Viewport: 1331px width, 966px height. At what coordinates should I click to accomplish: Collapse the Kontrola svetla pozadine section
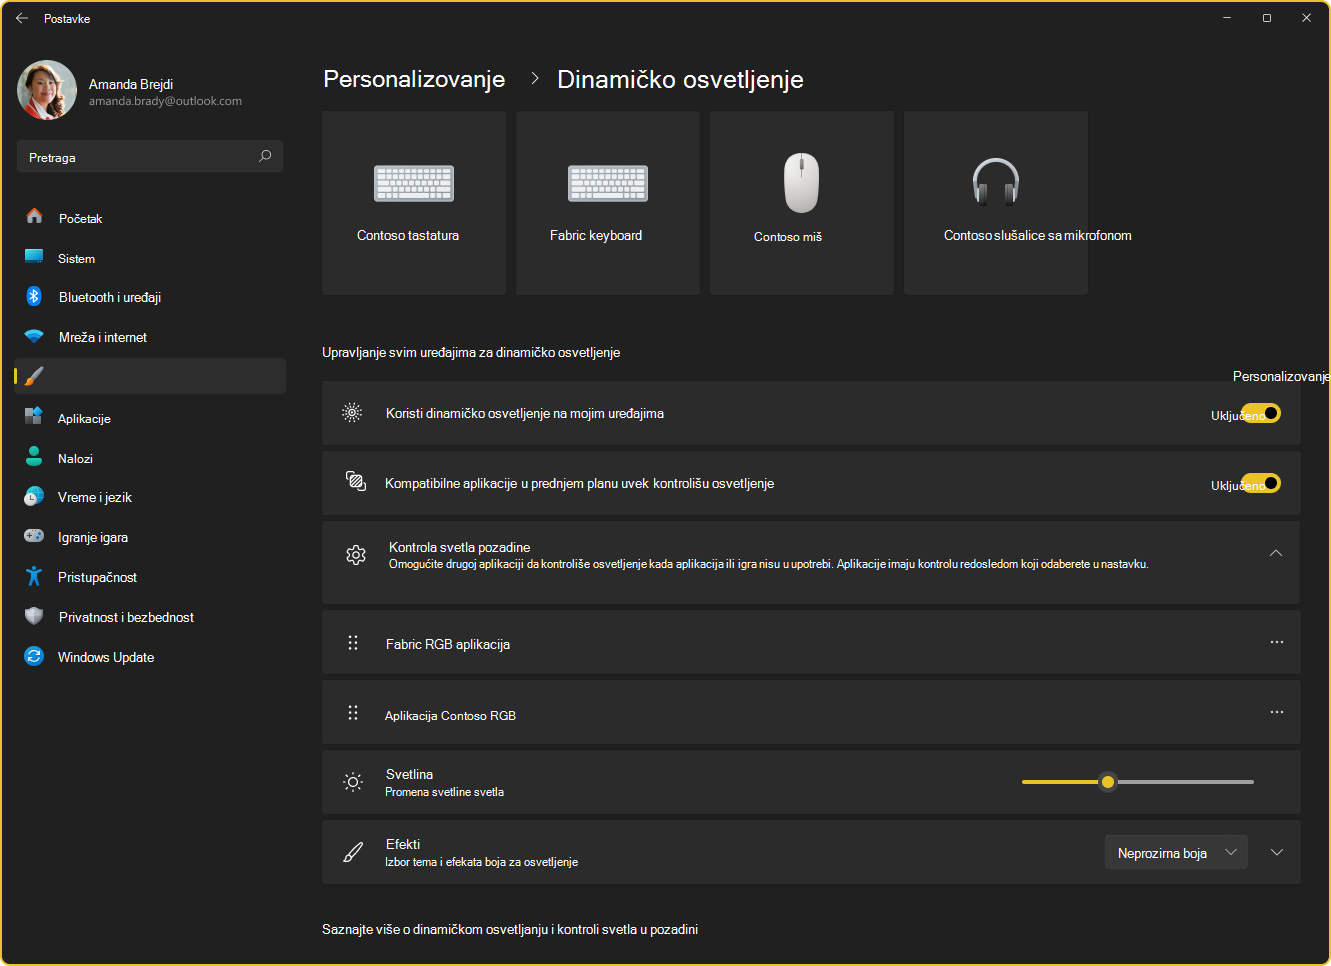point(1276,553)
